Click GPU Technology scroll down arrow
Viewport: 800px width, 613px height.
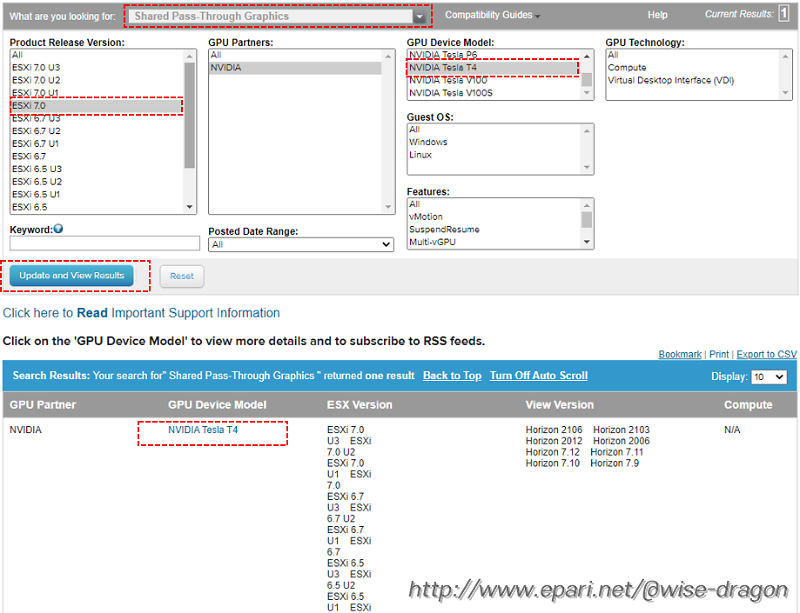click(x=786, y=93)
